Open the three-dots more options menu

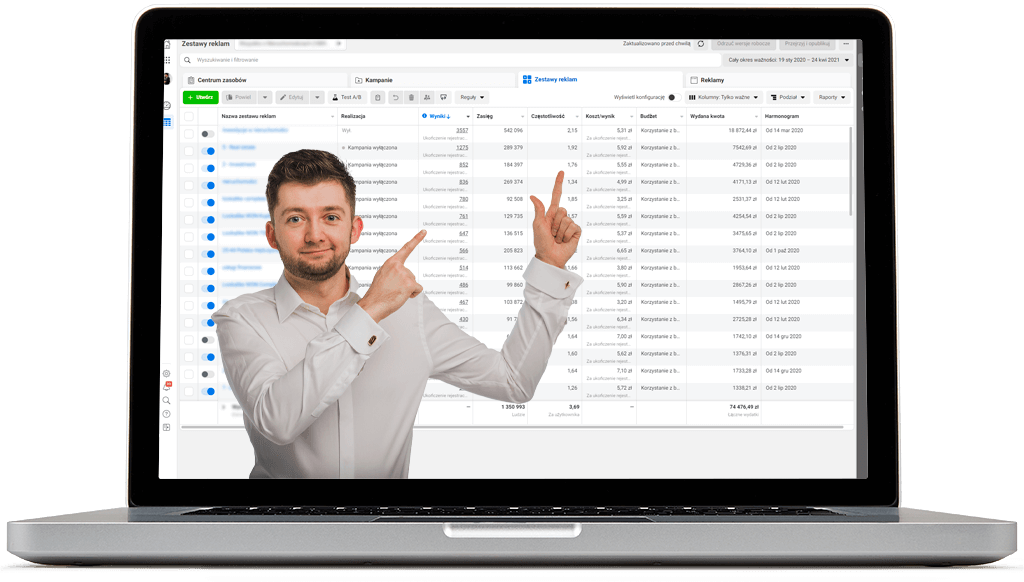(x=846, y=44)
